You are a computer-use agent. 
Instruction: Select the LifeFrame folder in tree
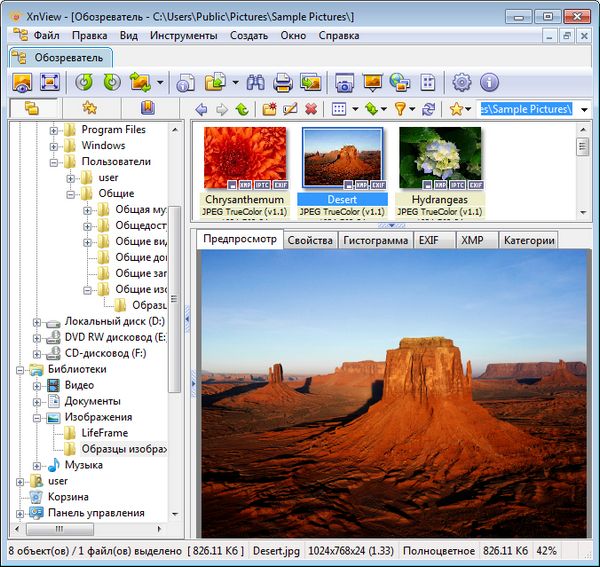[x=104, y=433]
